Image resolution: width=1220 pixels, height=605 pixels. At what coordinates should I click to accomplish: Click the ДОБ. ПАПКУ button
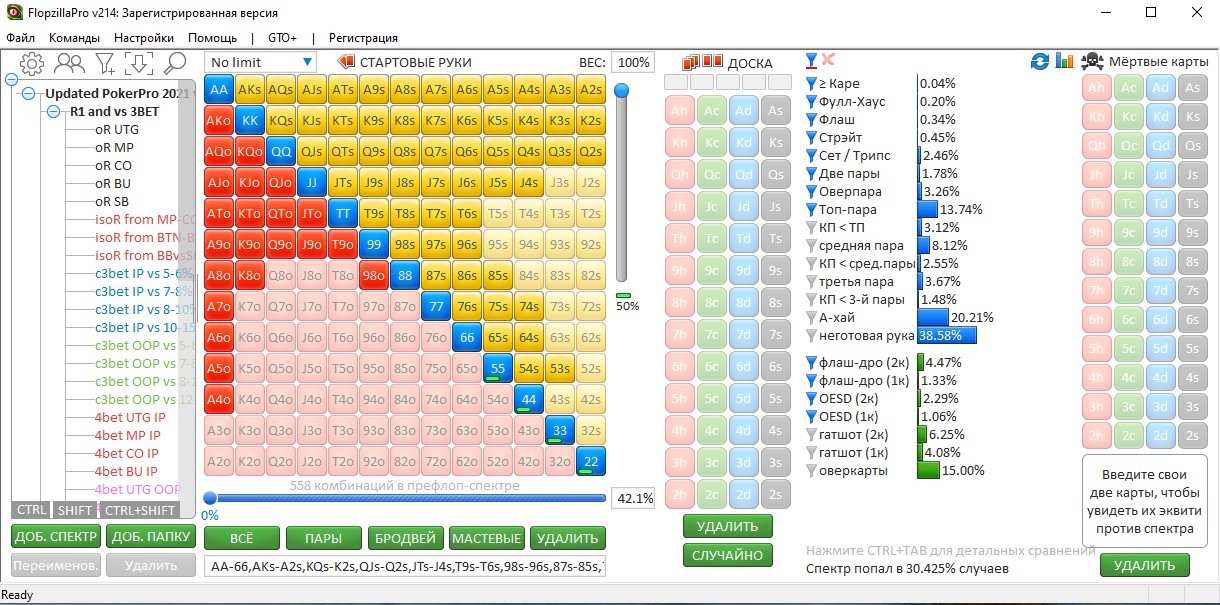(150, 536)
